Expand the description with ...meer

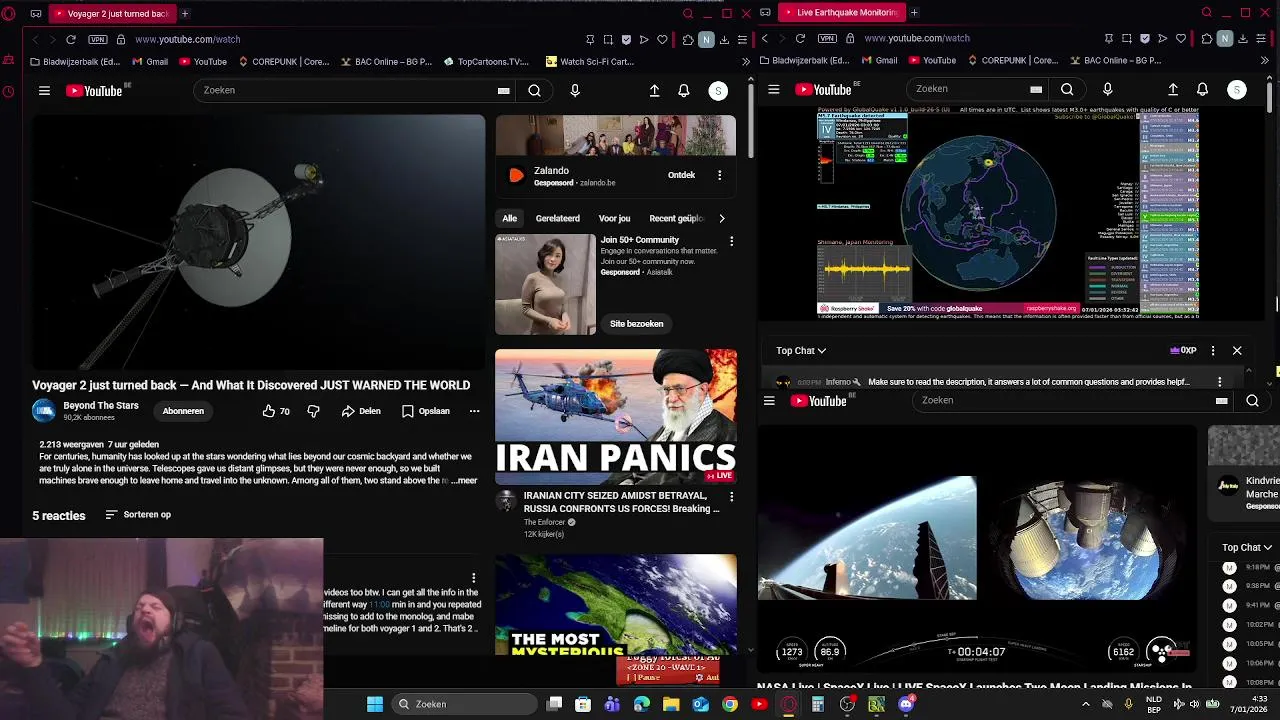(x=465, y=481)
